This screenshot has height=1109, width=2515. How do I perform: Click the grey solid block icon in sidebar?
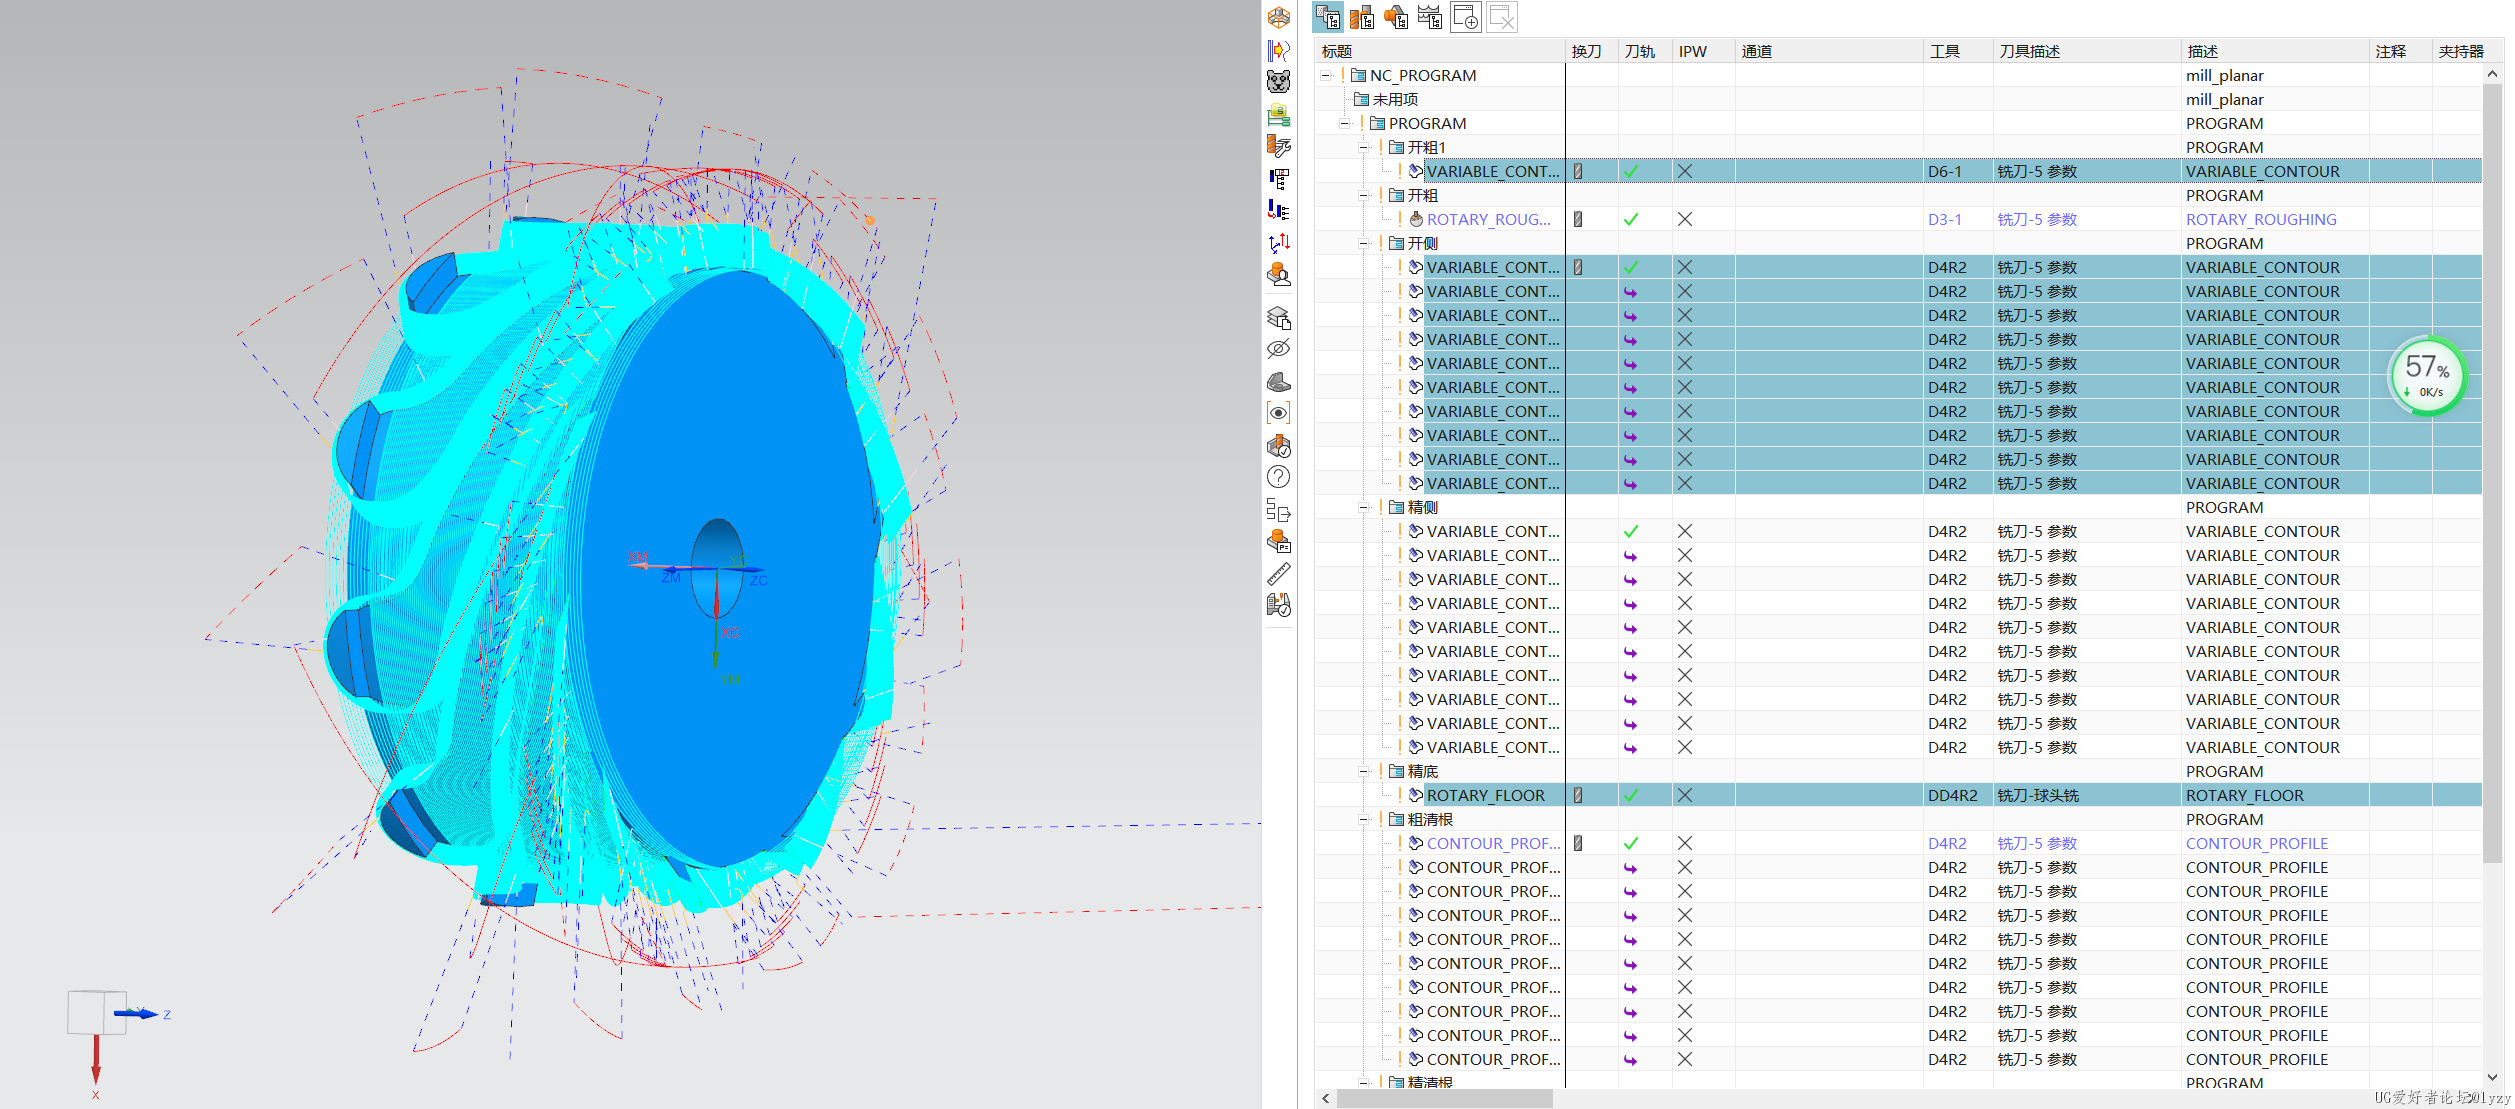[x=1279, y=381]
